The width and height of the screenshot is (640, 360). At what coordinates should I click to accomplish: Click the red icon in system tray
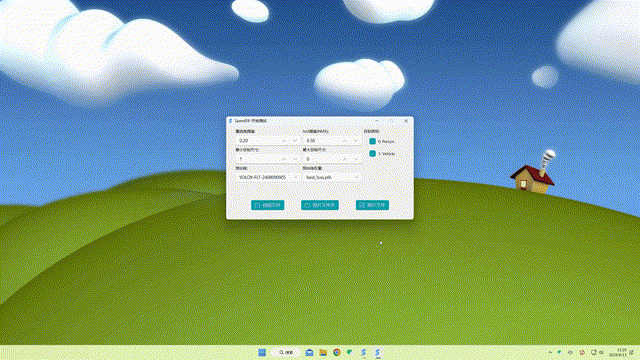582,352
